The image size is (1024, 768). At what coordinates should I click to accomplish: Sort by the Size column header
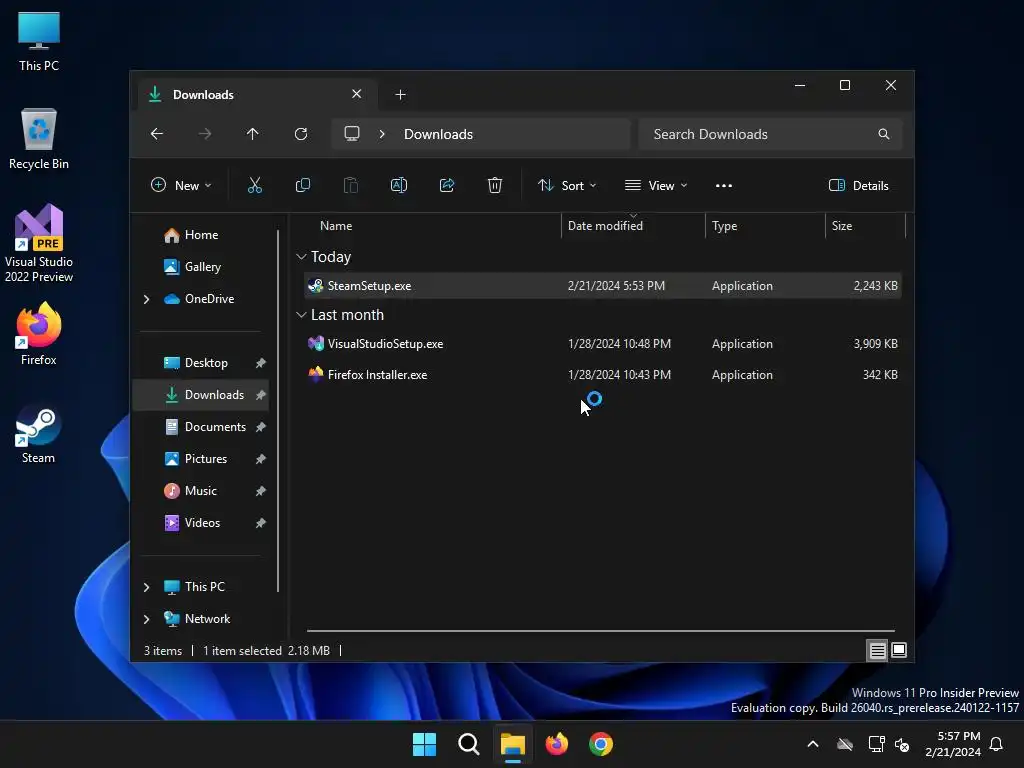click(x=842, y=226)
